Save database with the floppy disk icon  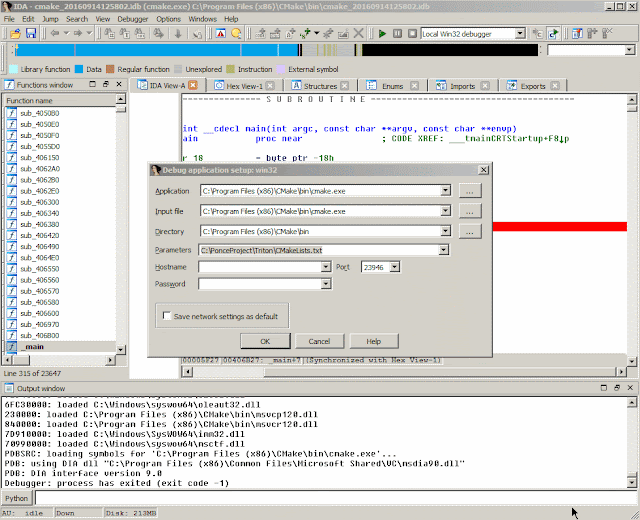(31, 33)
